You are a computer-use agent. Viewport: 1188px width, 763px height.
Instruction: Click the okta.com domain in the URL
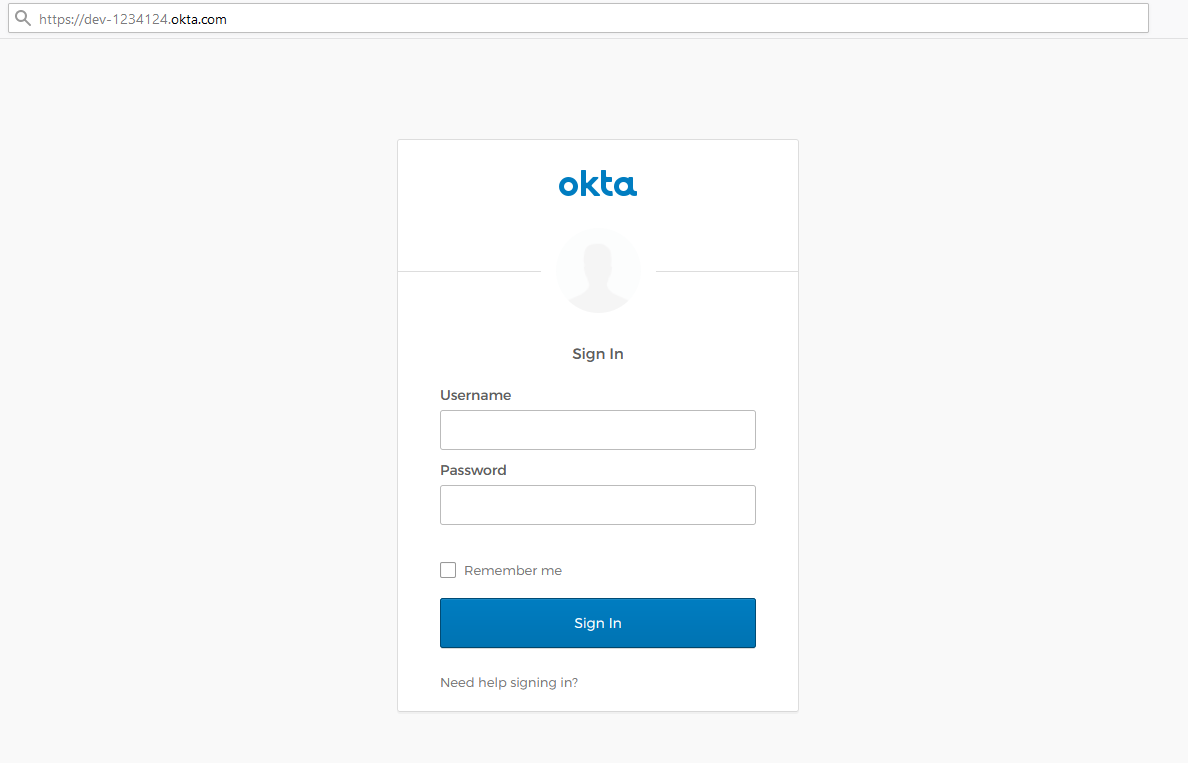tap(199, 19)
